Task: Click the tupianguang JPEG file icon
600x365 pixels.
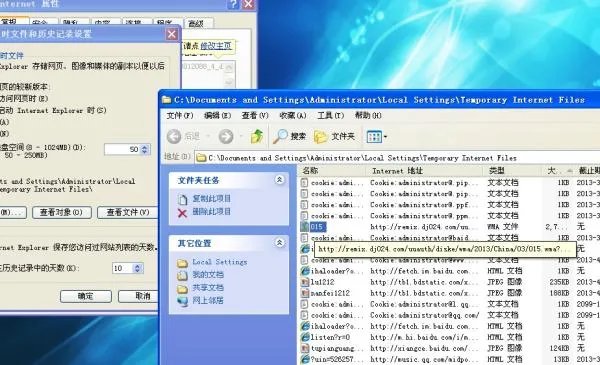Action: click(x=305, y=349)
